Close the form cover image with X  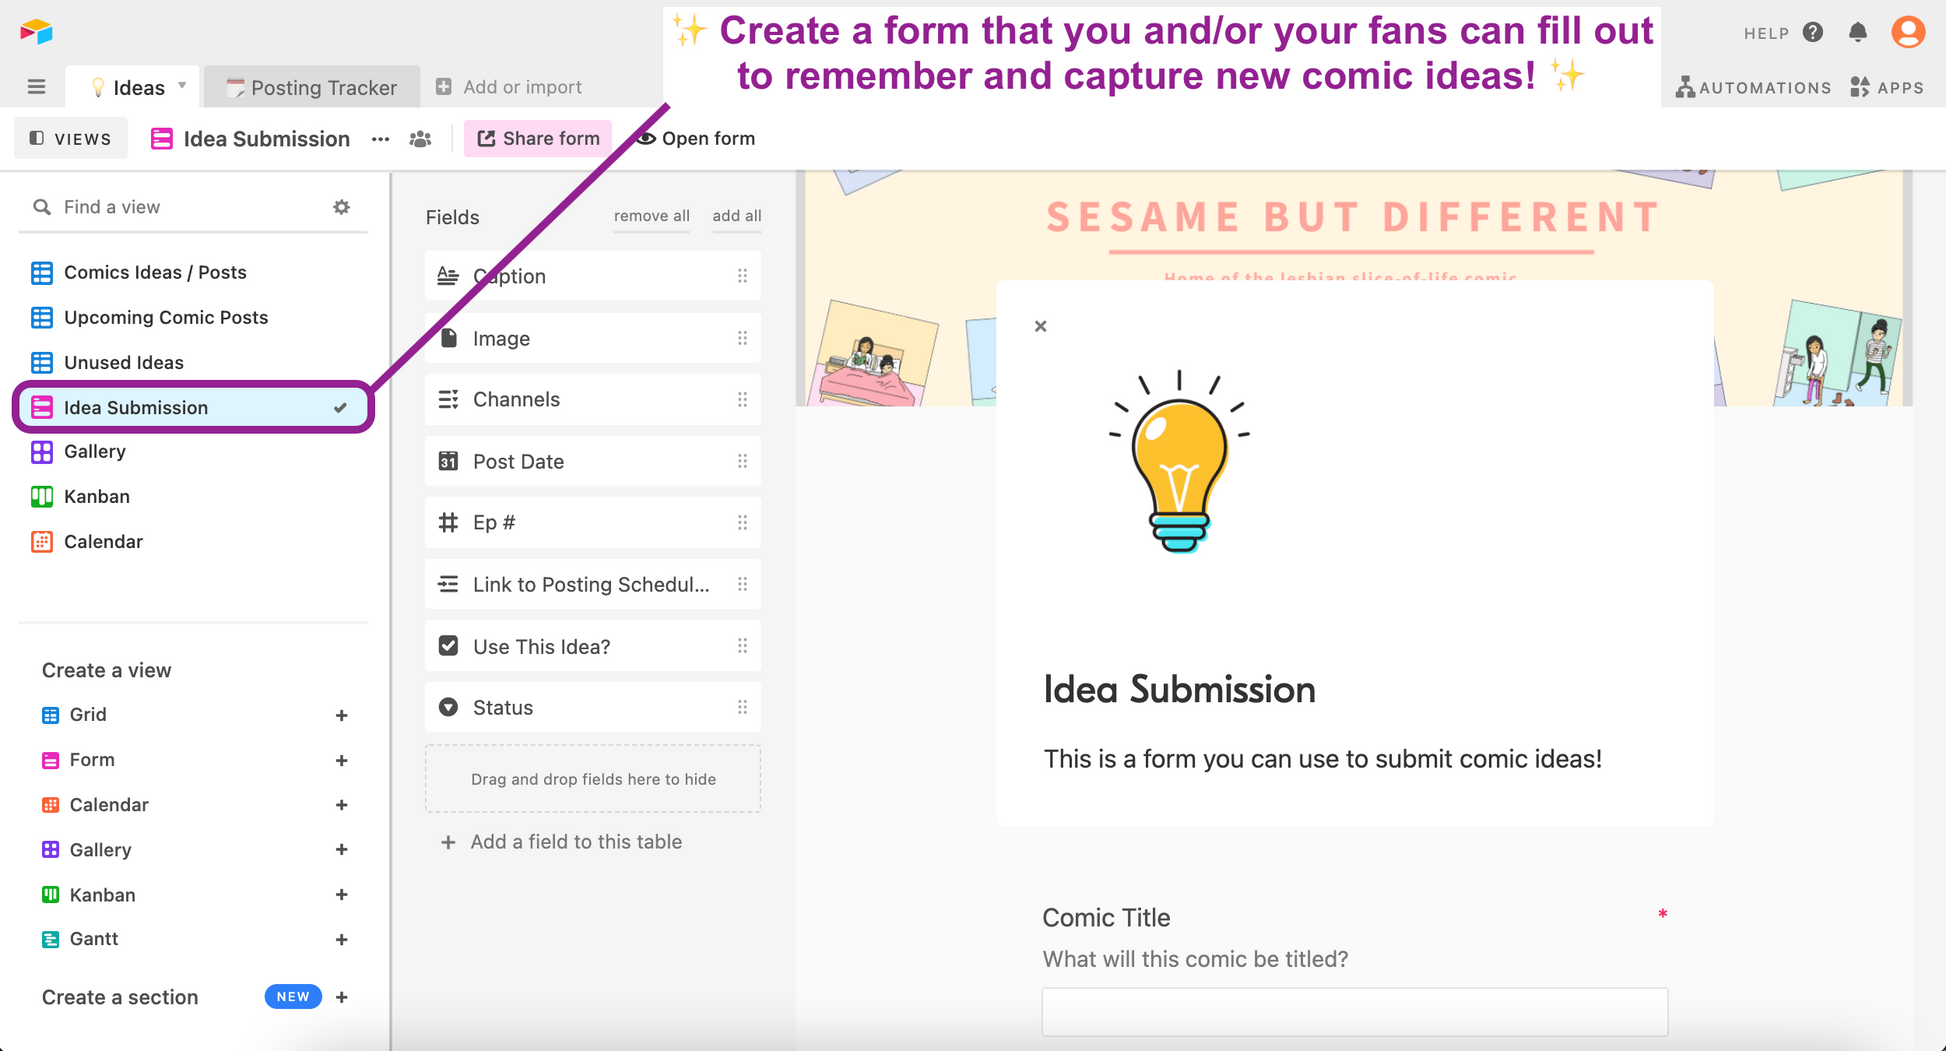[1040, 326]
